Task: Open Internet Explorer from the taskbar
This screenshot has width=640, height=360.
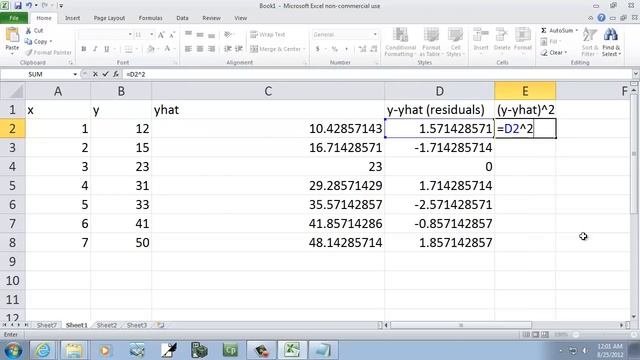Action: tap(42, 350)
